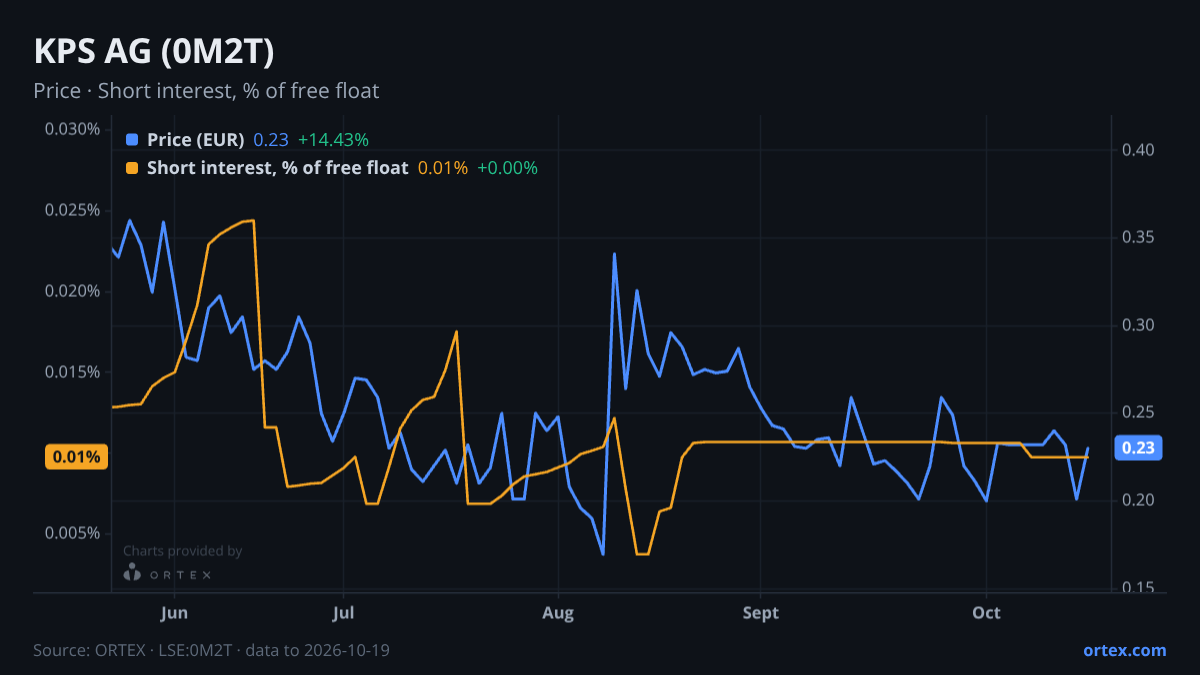The height and width of the screenshot is (675, 1200).
Task: Click the 0.15 right axis label
Action: pos(1139,587)
